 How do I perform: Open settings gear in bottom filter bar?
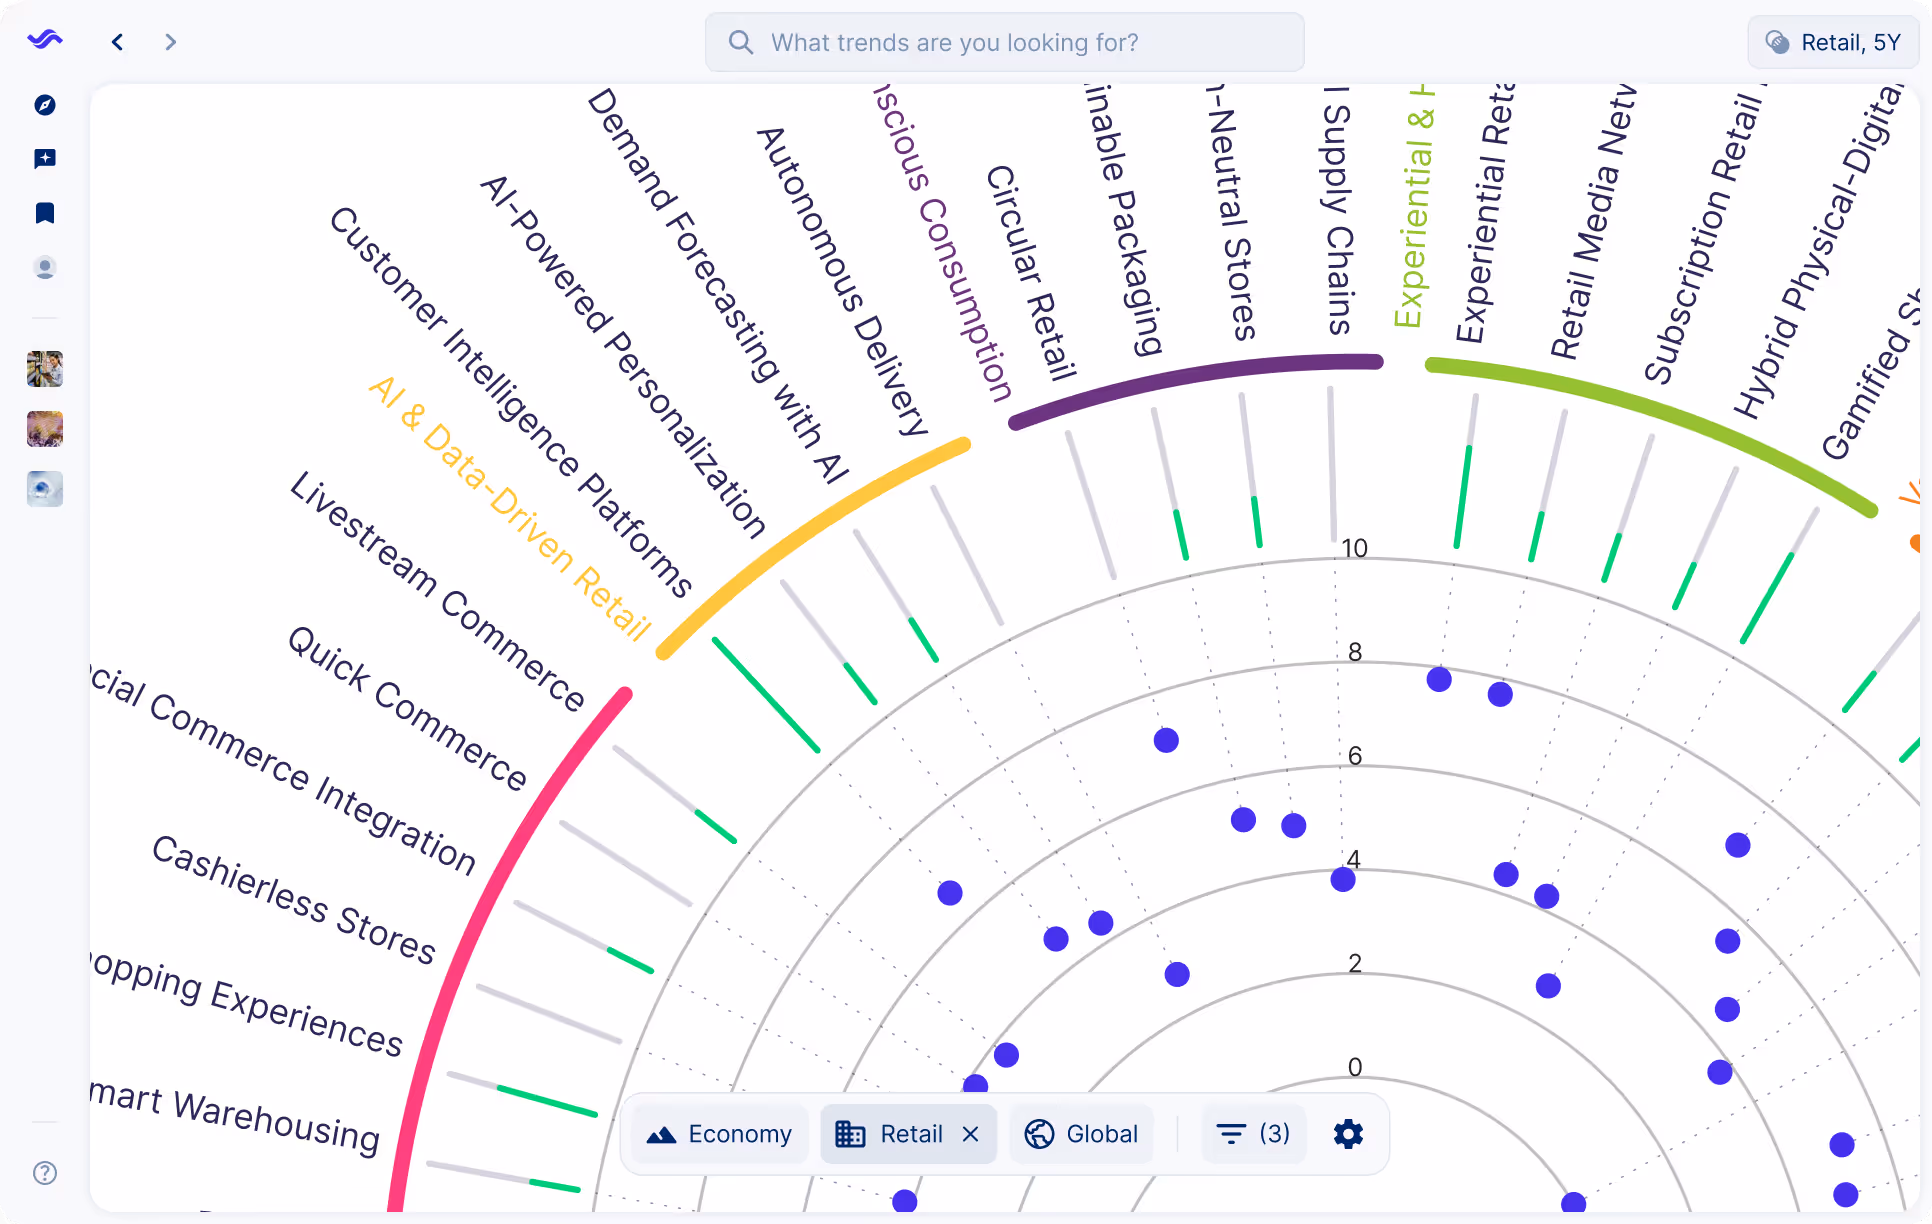(x=1348, y=1134)
